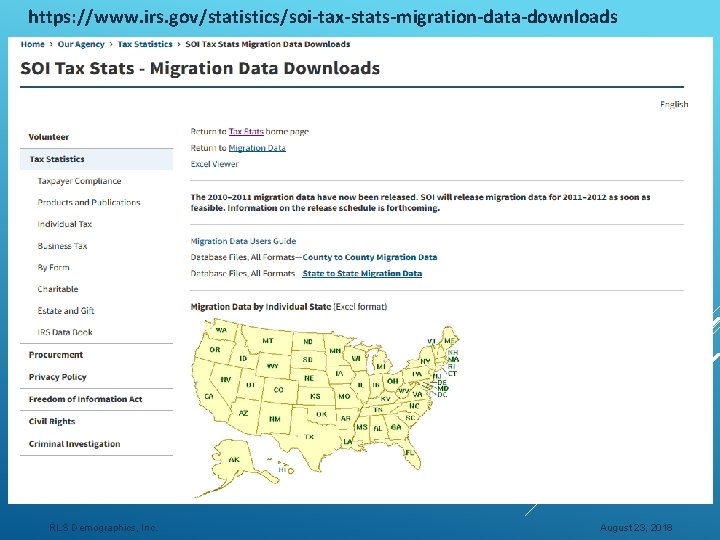This screenshot has width=720, height=540.
Task: Open the Tax Statistics breadcrumb link
Action: (145, 44)
